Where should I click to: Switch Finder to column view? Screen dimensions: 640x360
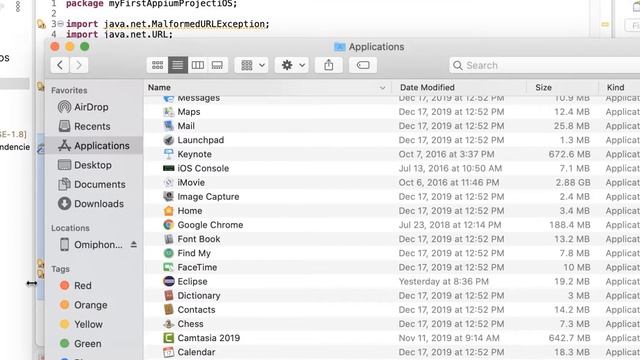(198, 65)
